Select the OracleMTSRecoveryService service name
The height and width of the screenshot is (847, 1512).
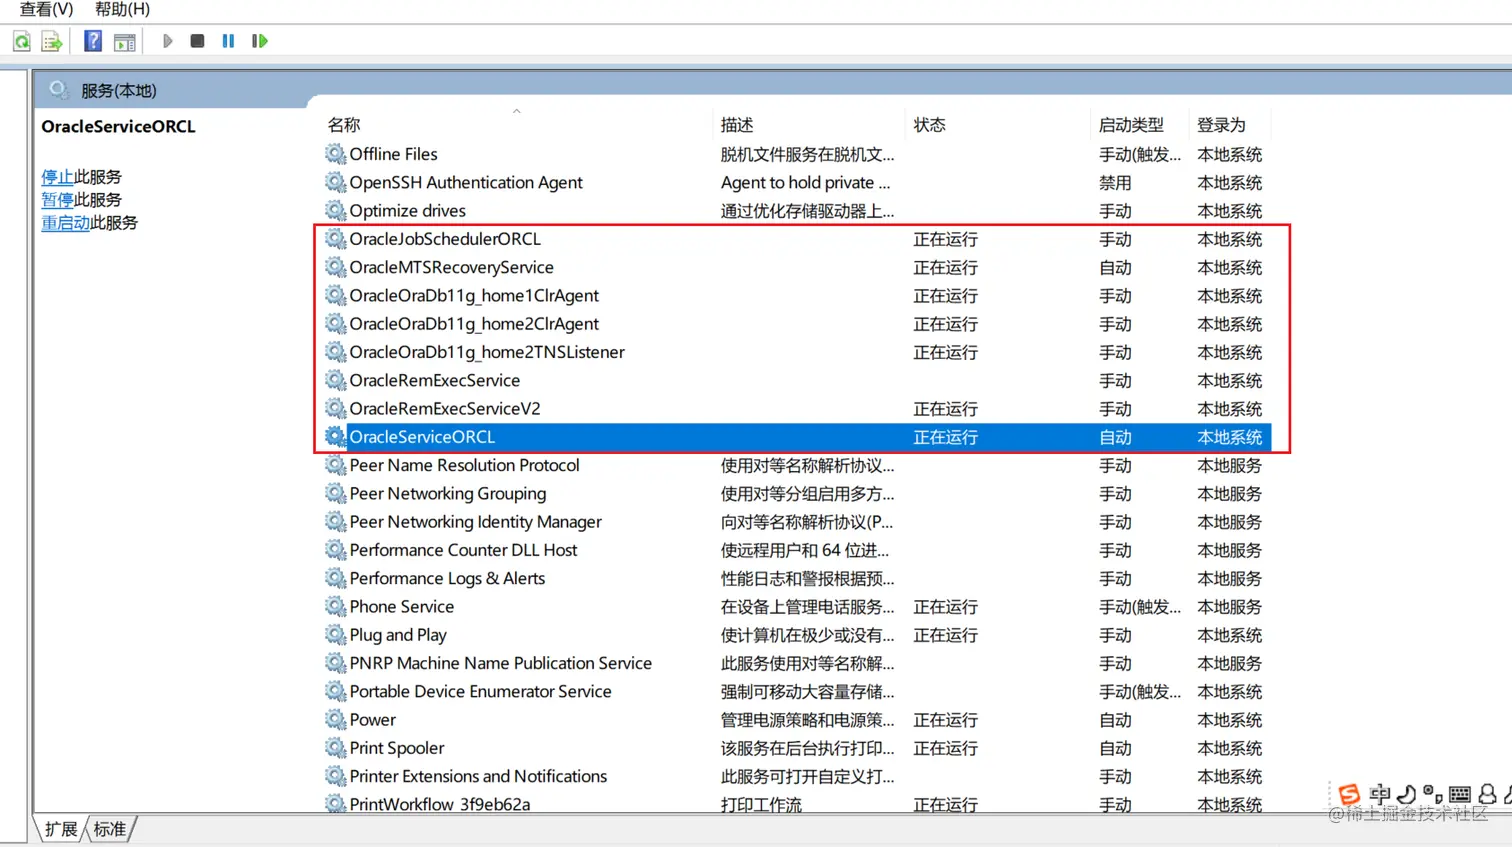coord(451,267)
